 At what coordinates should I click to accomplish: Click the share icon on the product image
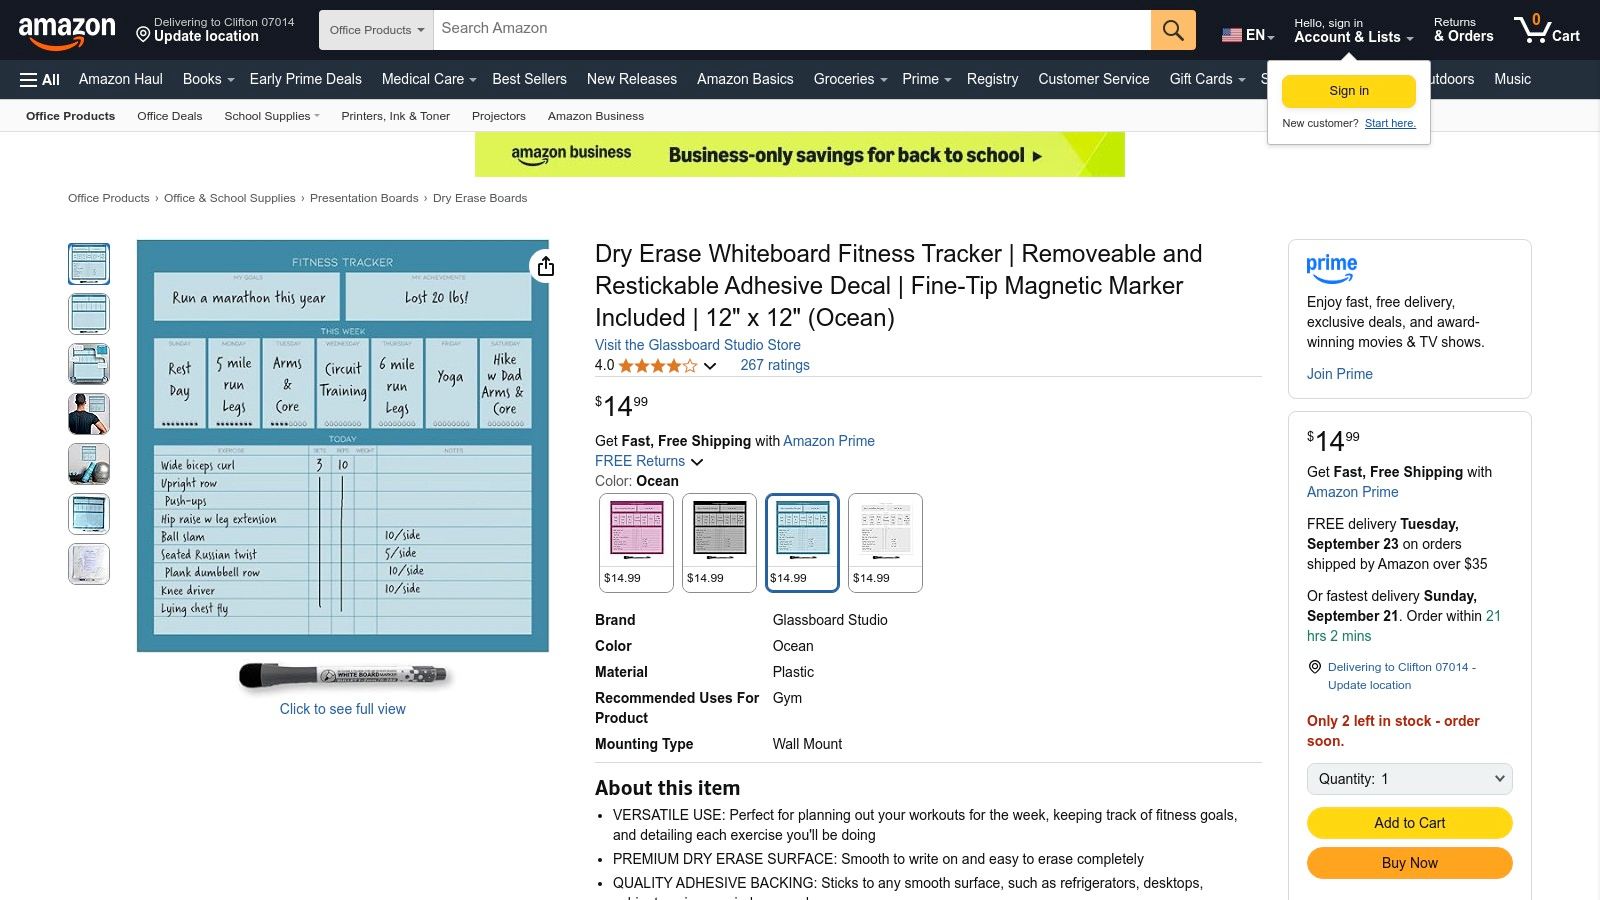(545, 266)
